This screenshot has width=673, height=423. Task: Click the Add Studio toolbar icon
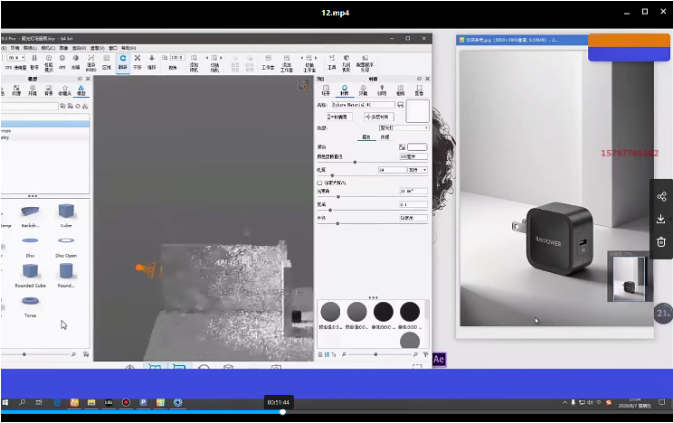pos(287,63)
